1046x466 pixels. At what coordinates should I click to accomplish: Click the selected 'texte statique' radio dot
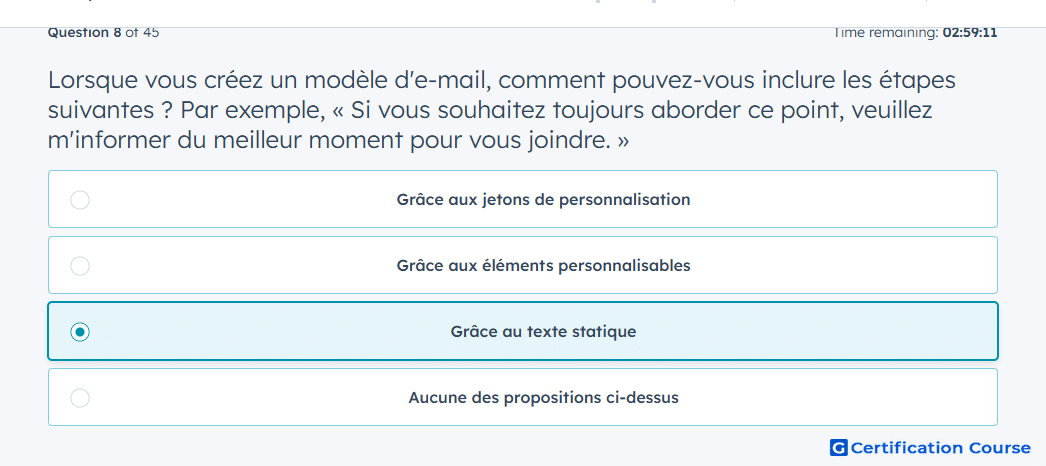click(80, 332)
